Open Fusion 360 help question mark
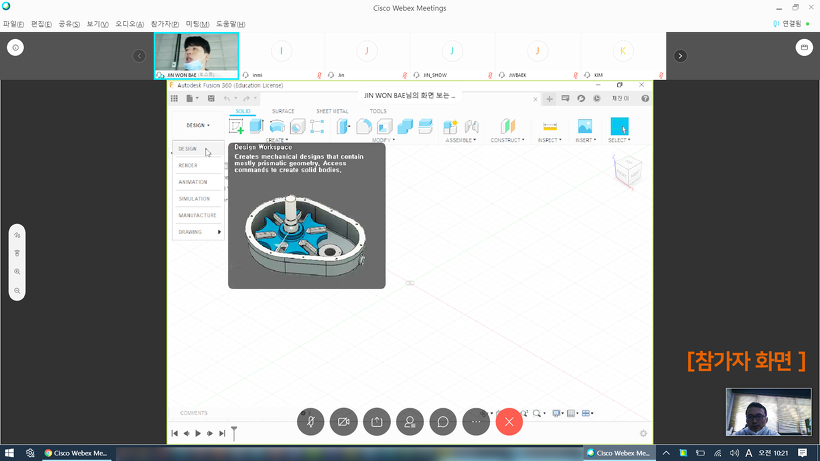 (645, 98)
